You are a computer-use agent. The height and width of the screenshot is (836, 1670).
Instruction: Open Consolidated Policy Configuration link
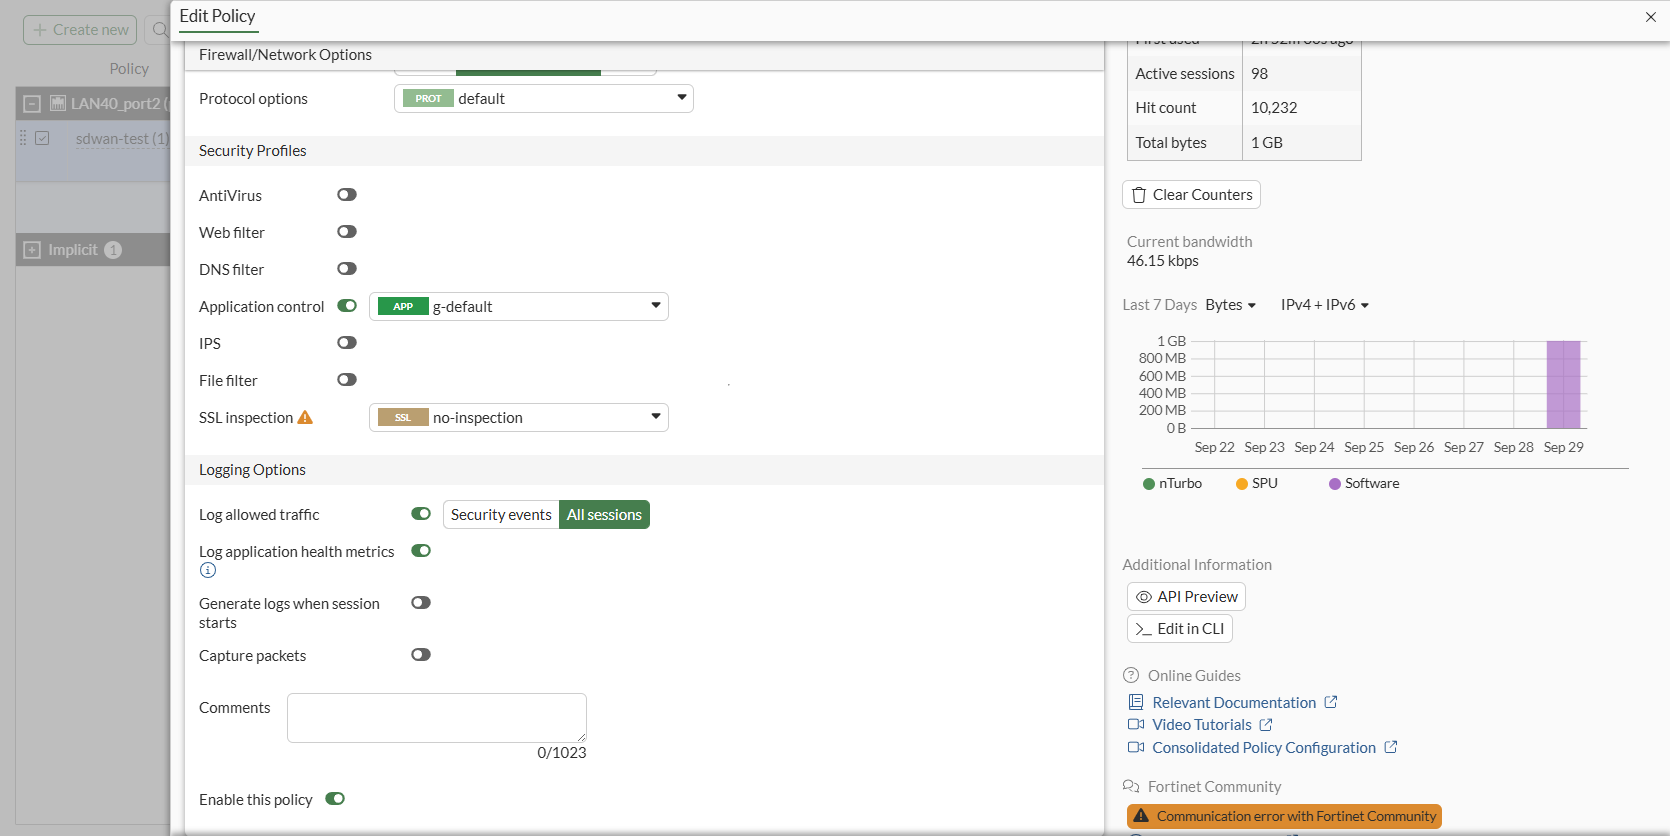coord(1264,748)
